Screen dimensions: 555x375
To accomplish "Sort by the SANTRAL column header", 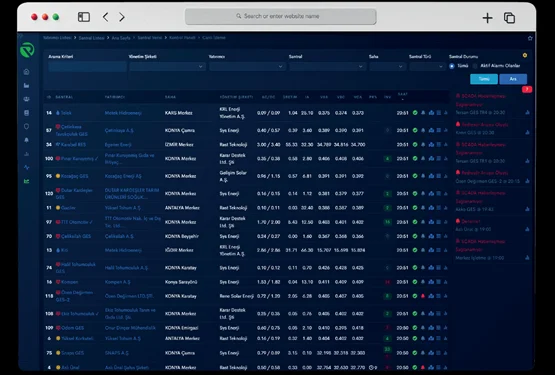I will (64, 97).
